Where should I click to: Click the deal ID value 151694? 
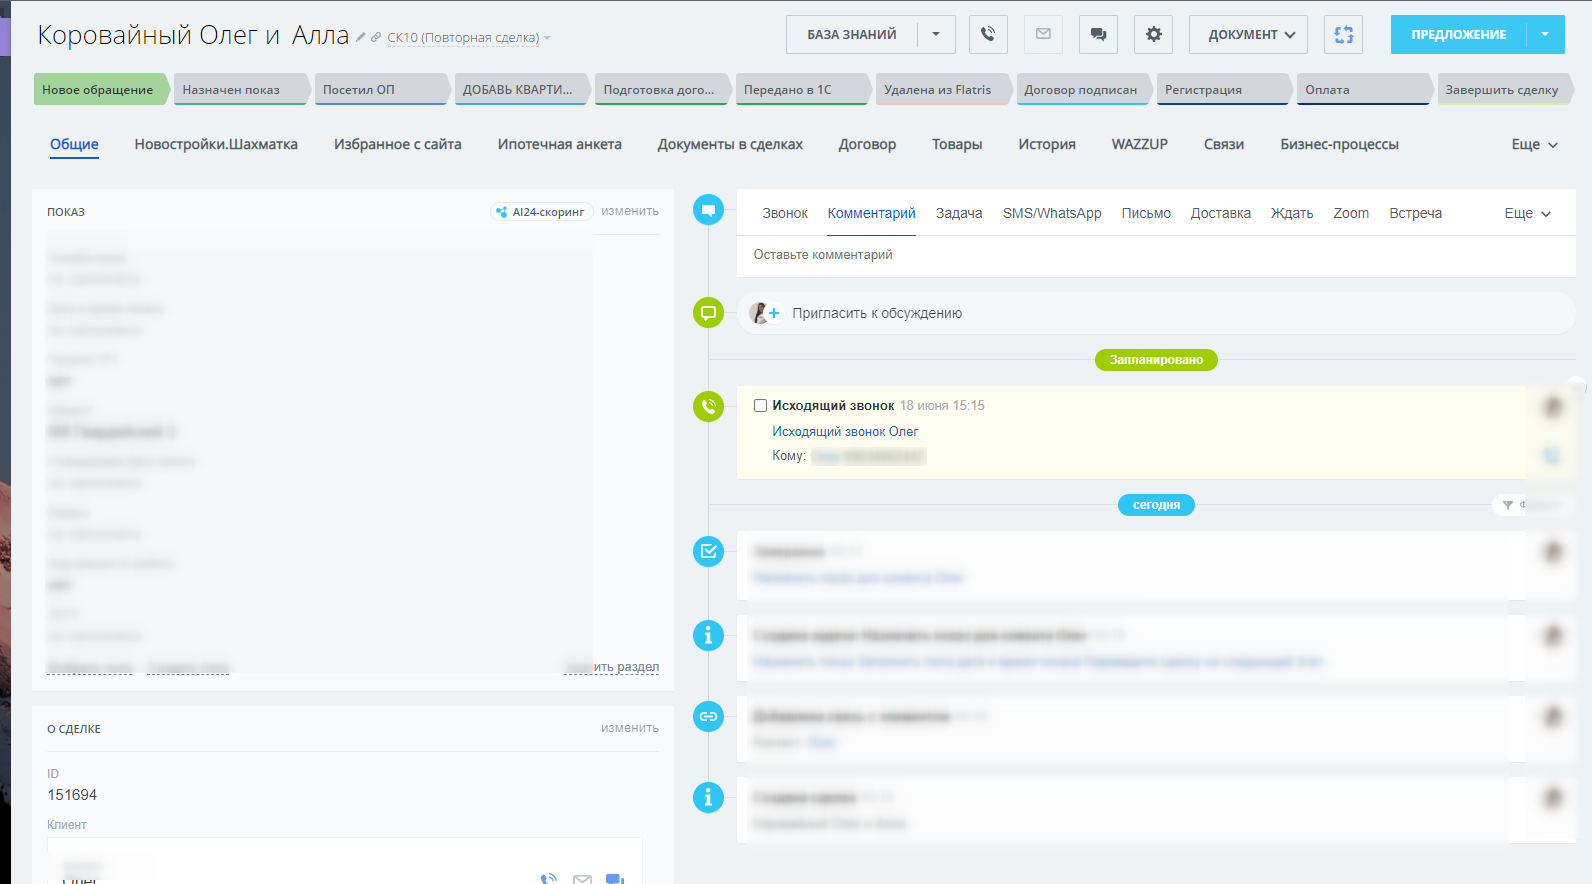72,795
